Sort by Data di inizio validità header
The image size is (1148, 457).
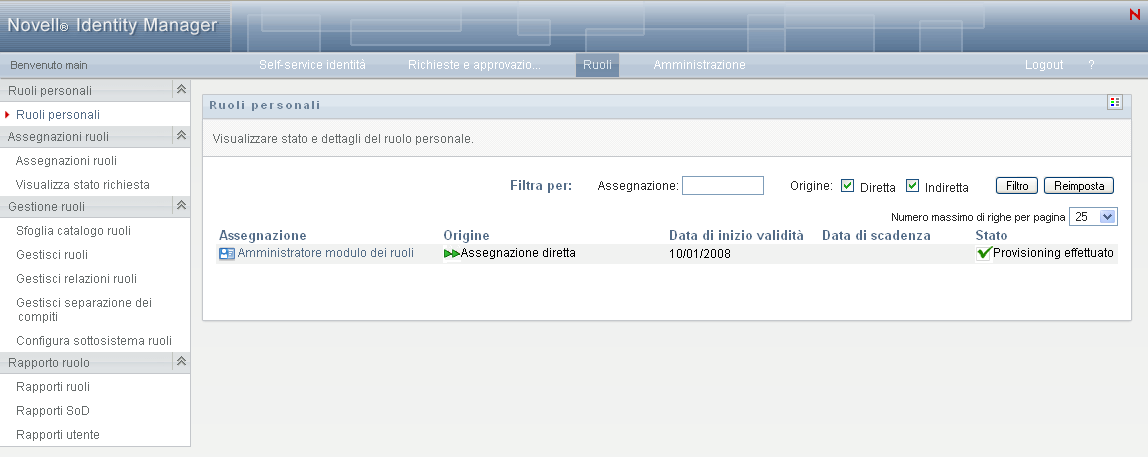point(737,236)
